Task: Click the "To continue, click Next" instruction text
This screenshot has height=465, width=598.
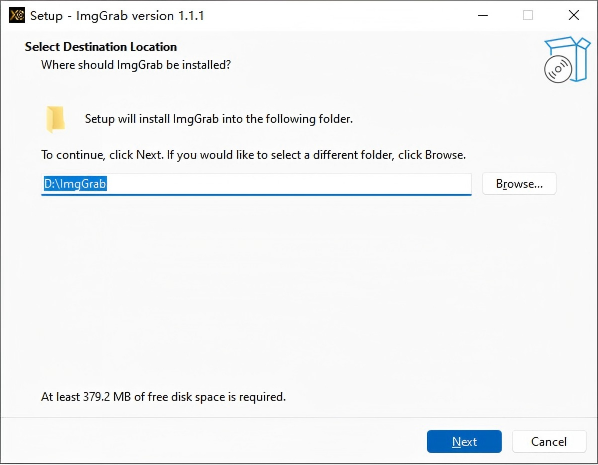Action: (253, 155)
